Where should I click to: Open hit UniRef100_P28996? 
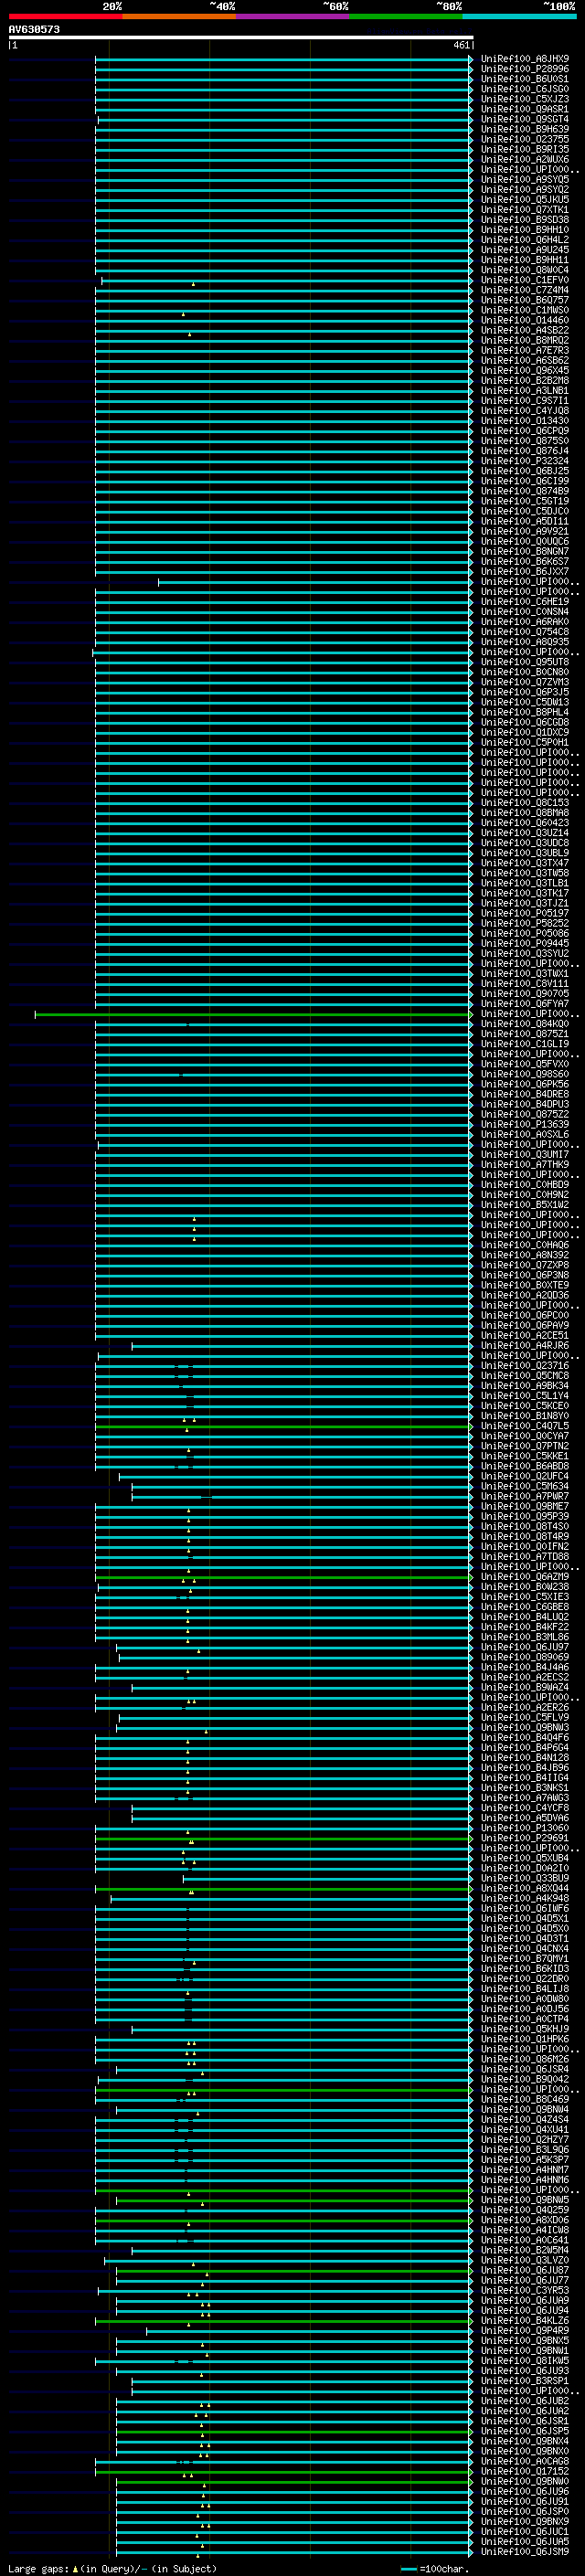click(x=524, y=69)
